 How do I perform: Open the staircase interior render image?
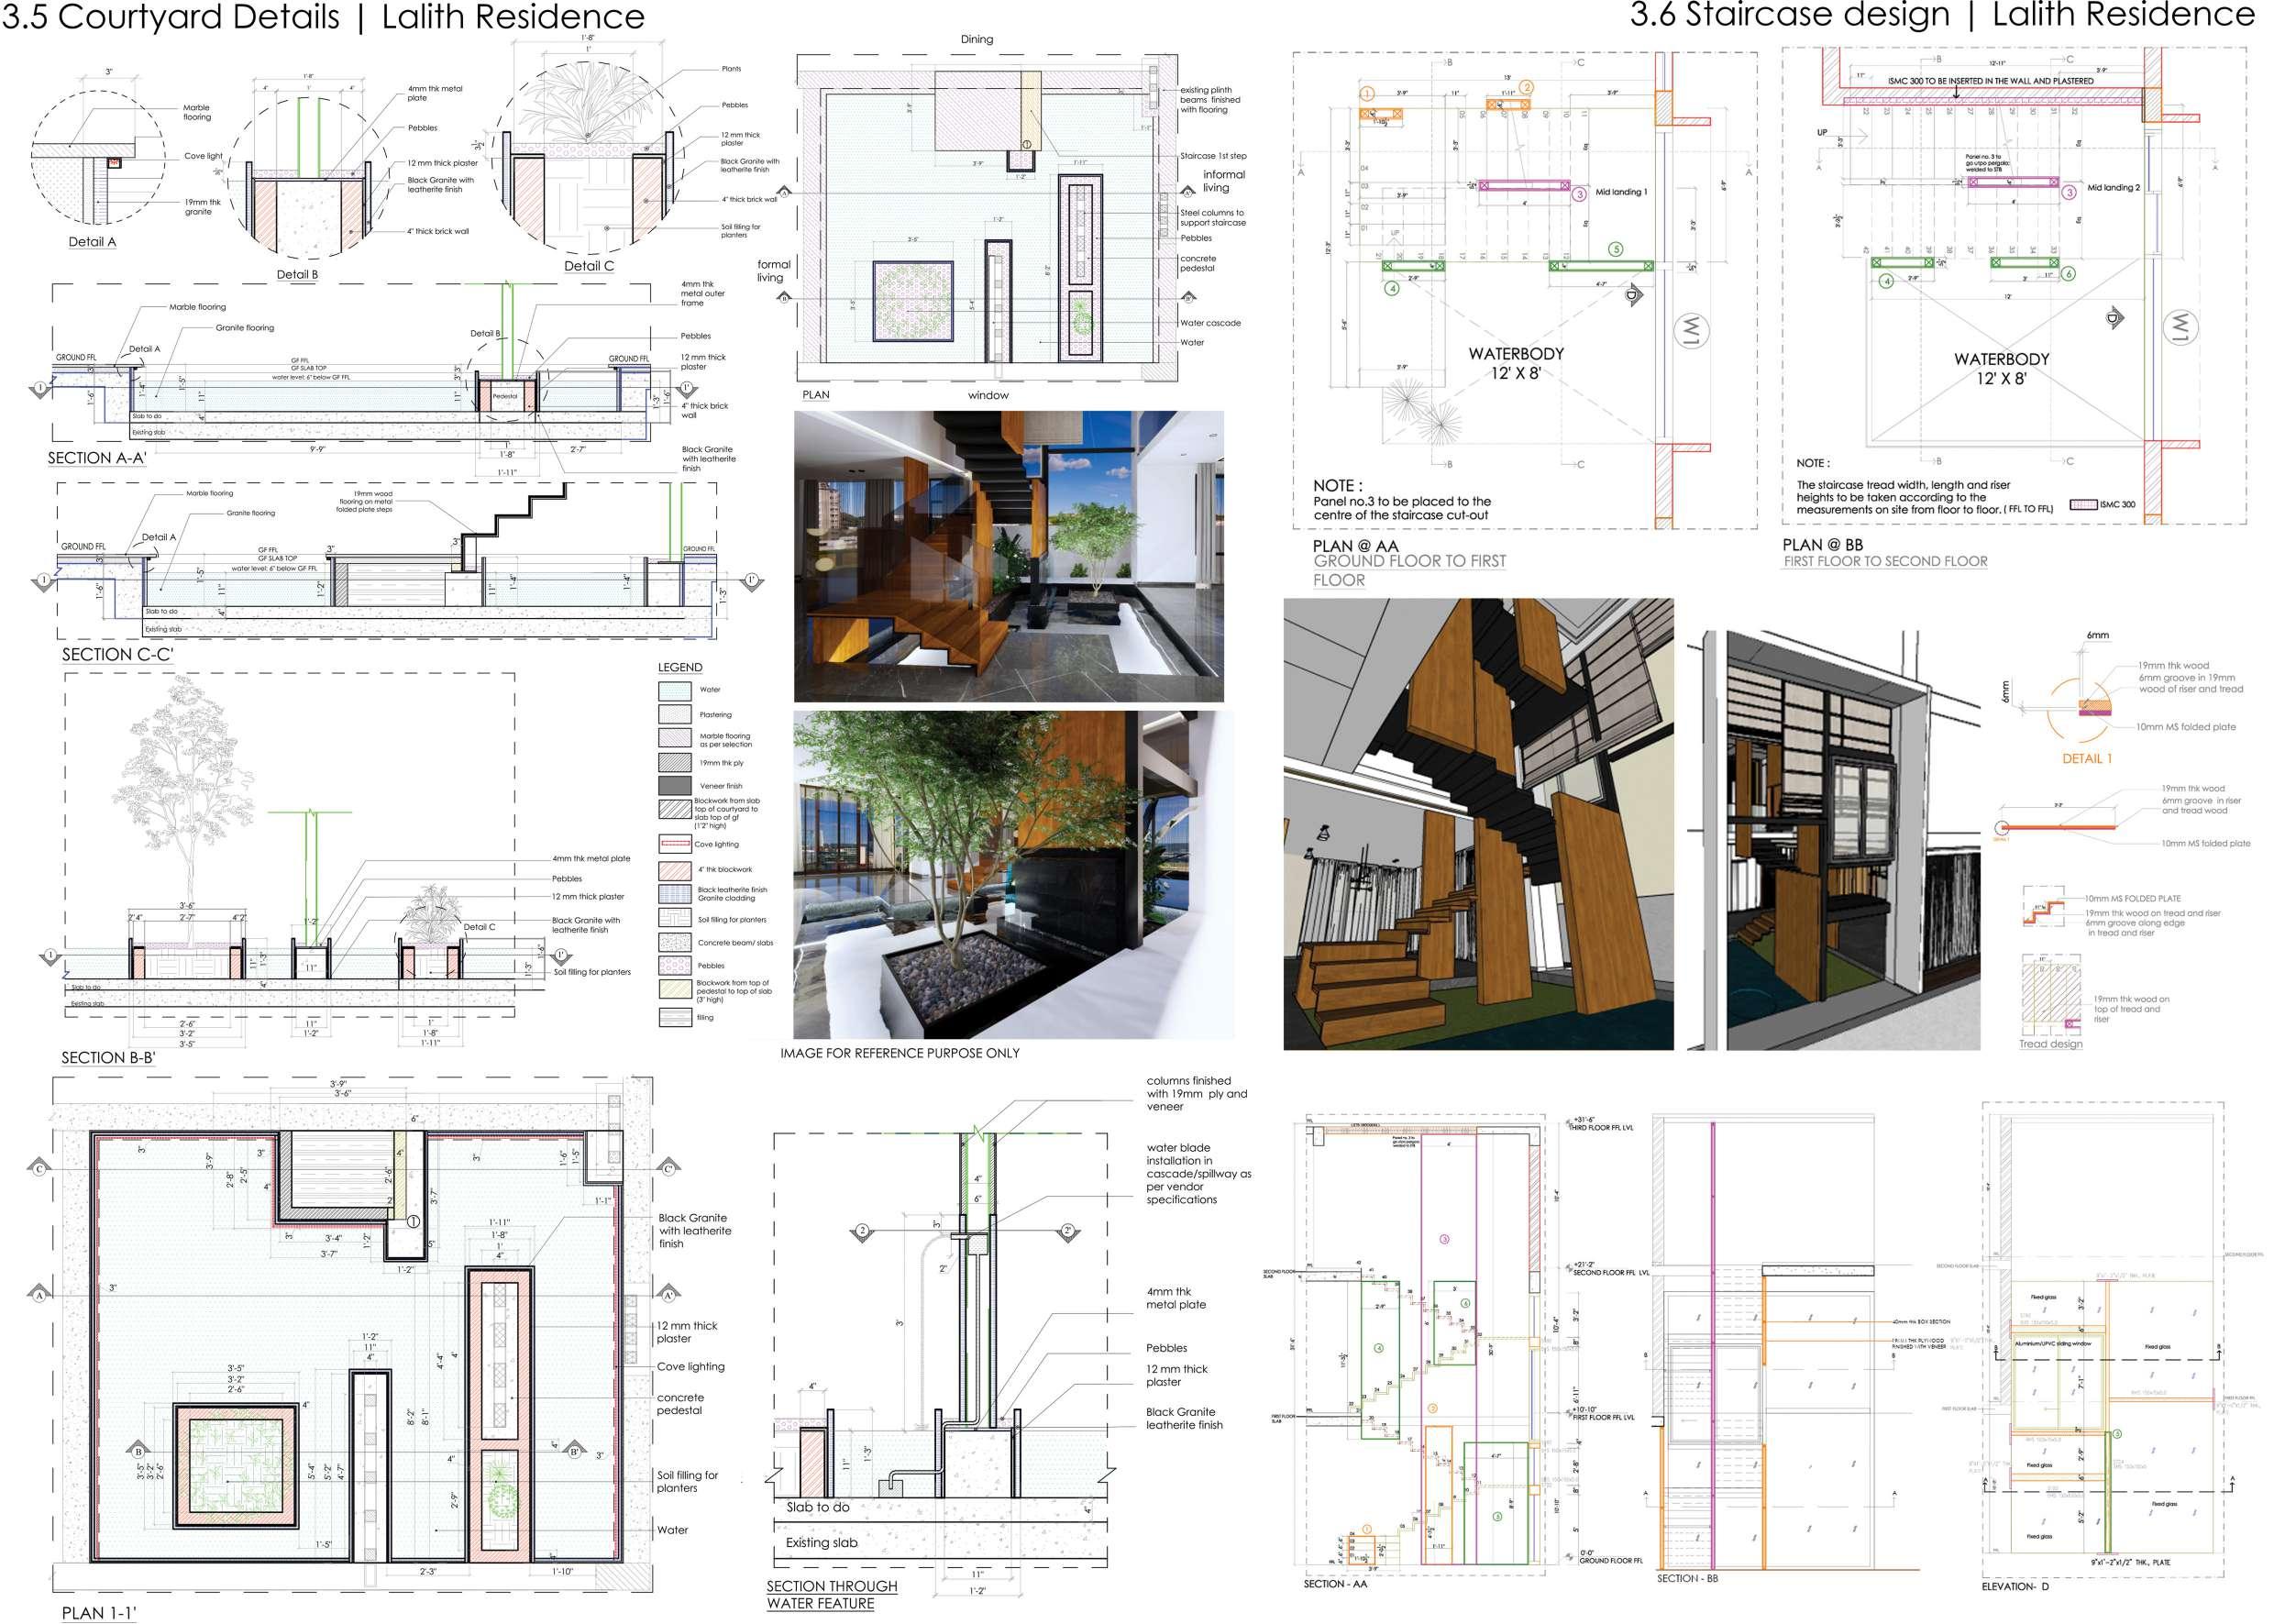point(1008,556)
